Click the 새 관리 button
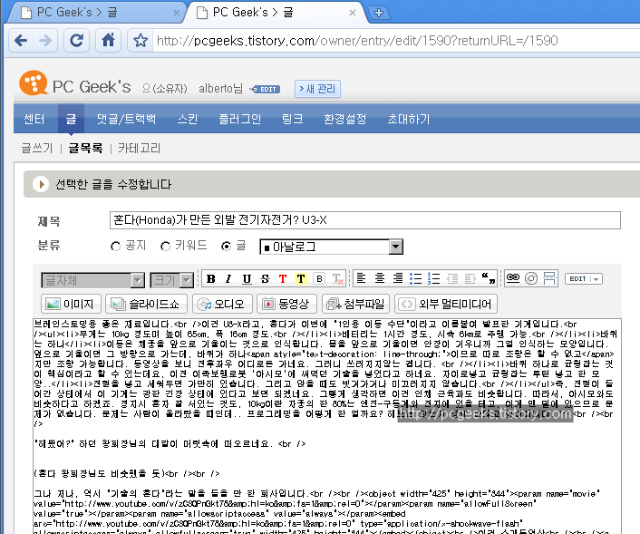The image size is (640, 534). pyautogui.click(x=318, y=89)
